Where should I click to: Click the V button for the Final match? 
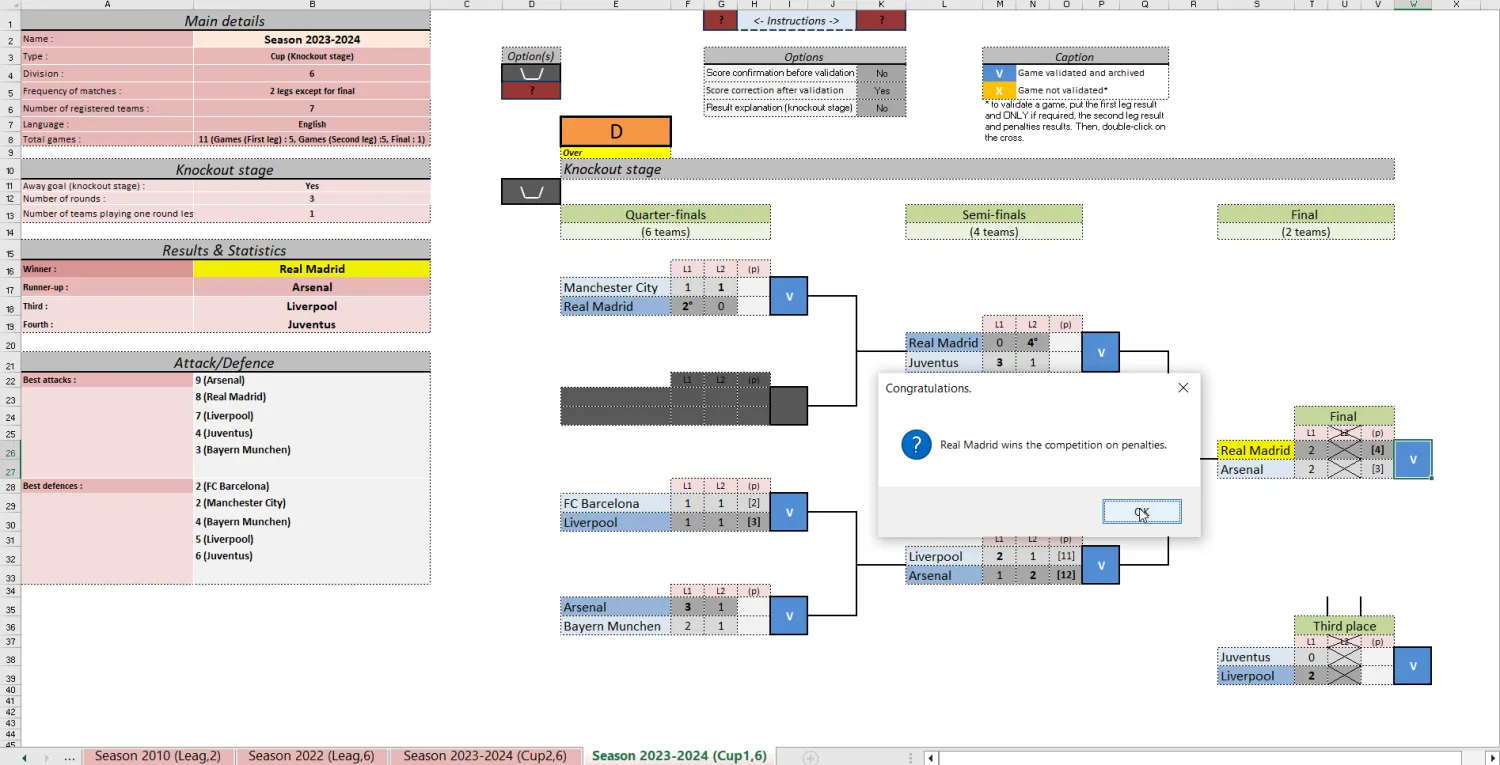1413,459
